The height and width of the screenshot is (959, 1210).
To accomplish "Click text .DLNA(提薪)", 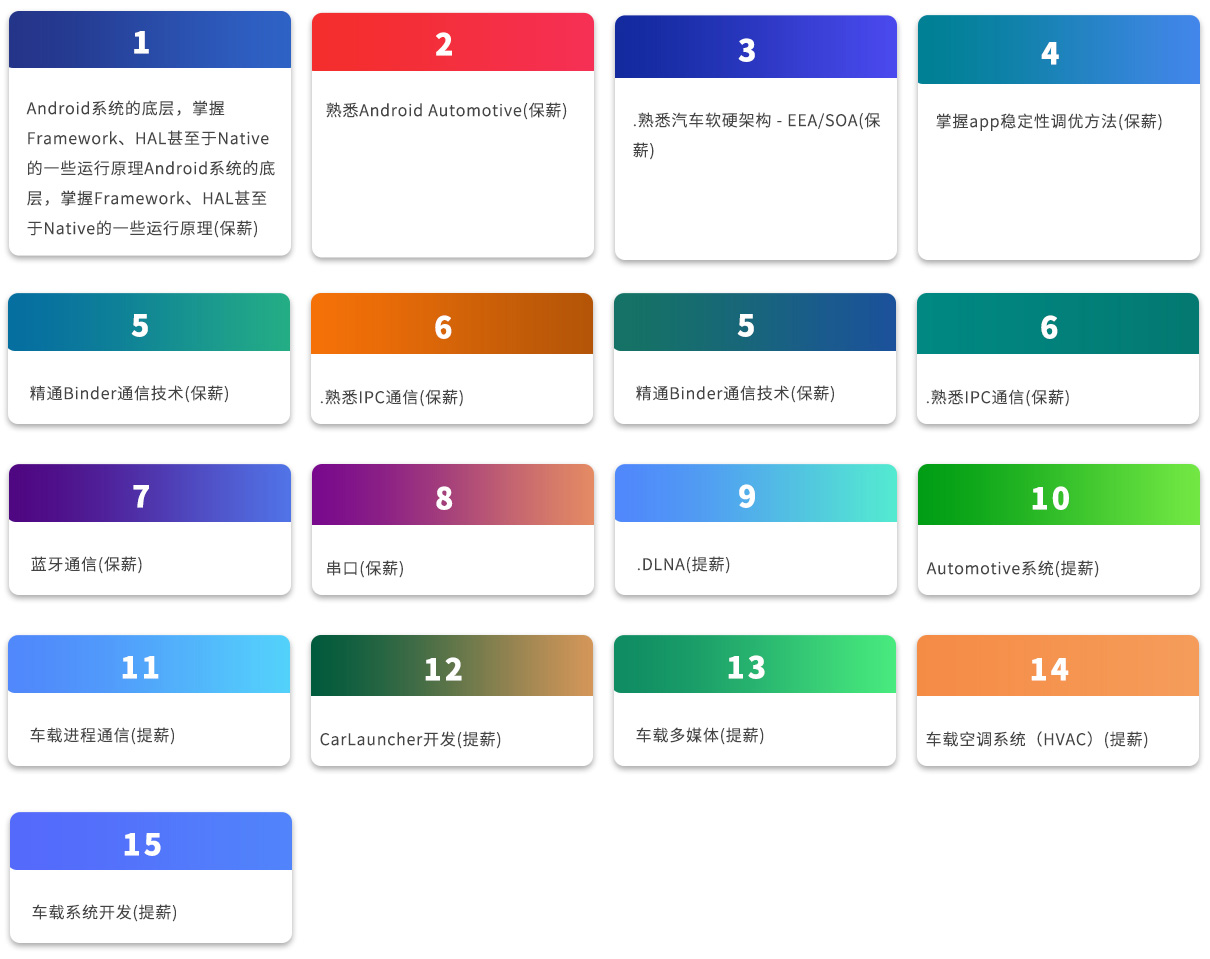I will 684,564.
